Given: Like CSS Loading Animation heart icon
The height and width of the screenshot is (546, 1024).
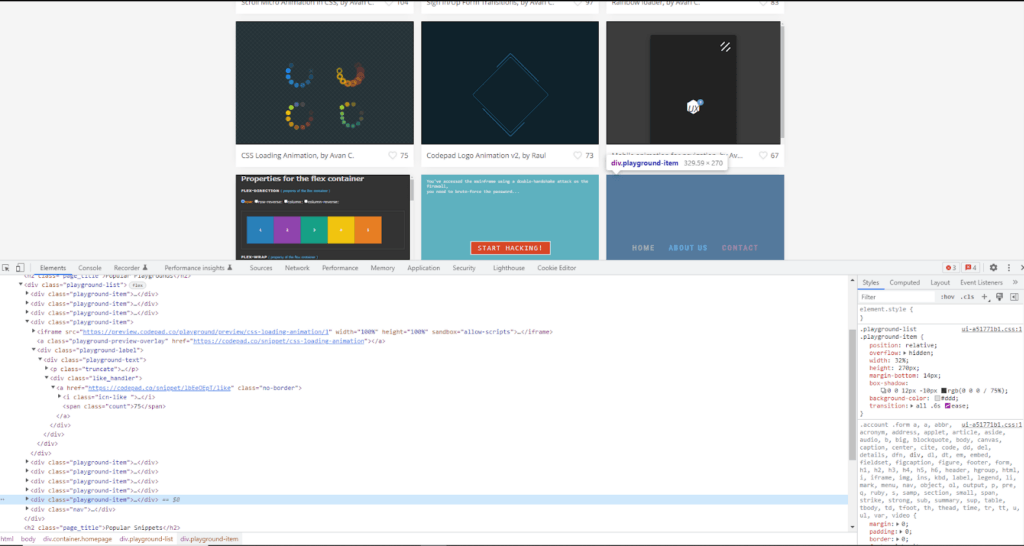Looking at the screenshot, I should pos(392,155).
